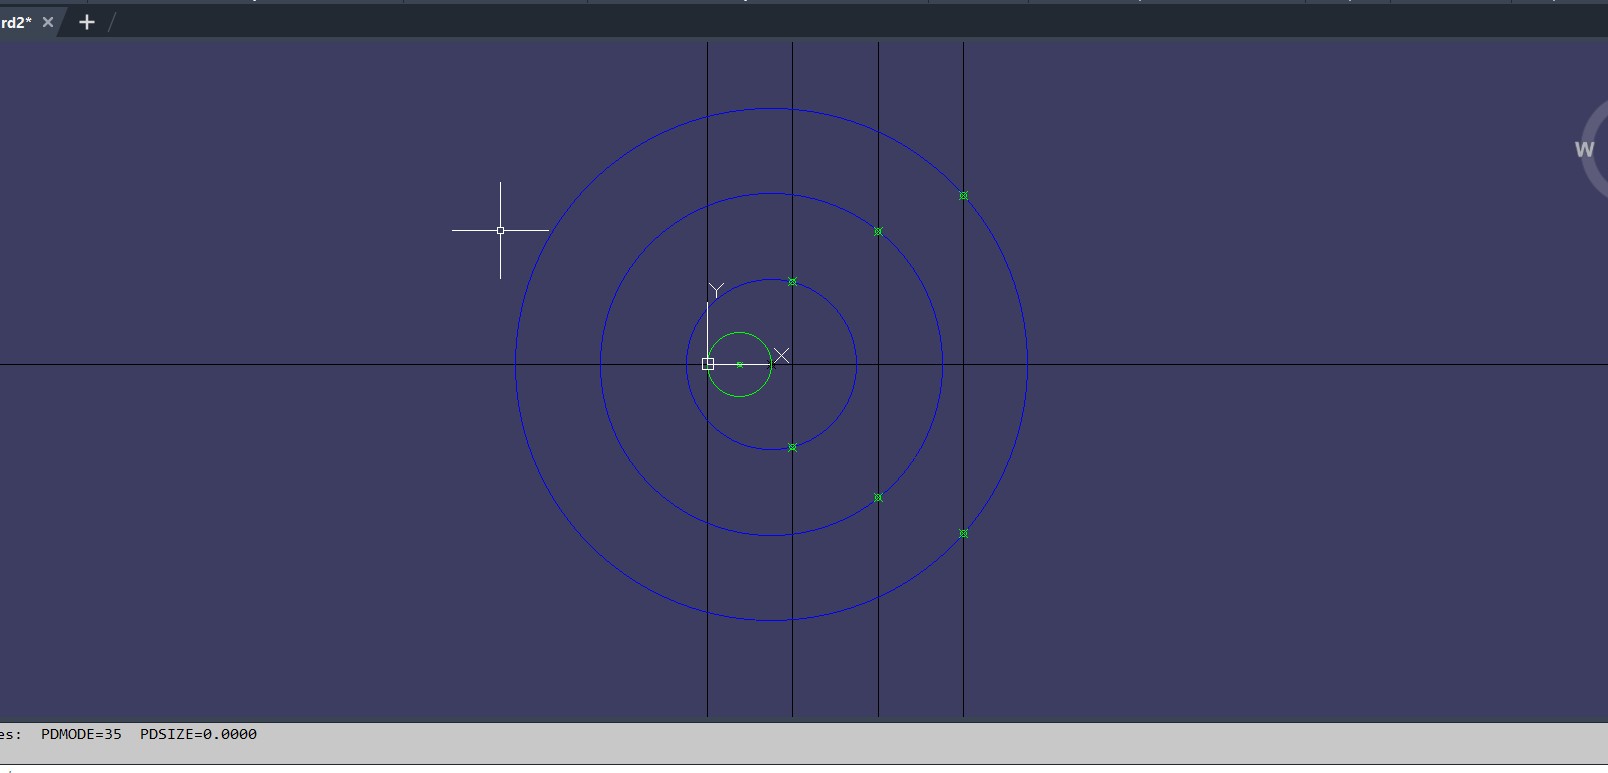Click the Y axis label of the UCS icon
The width and height of the screenshot is (1608, 773).
[x=716, y=291]
